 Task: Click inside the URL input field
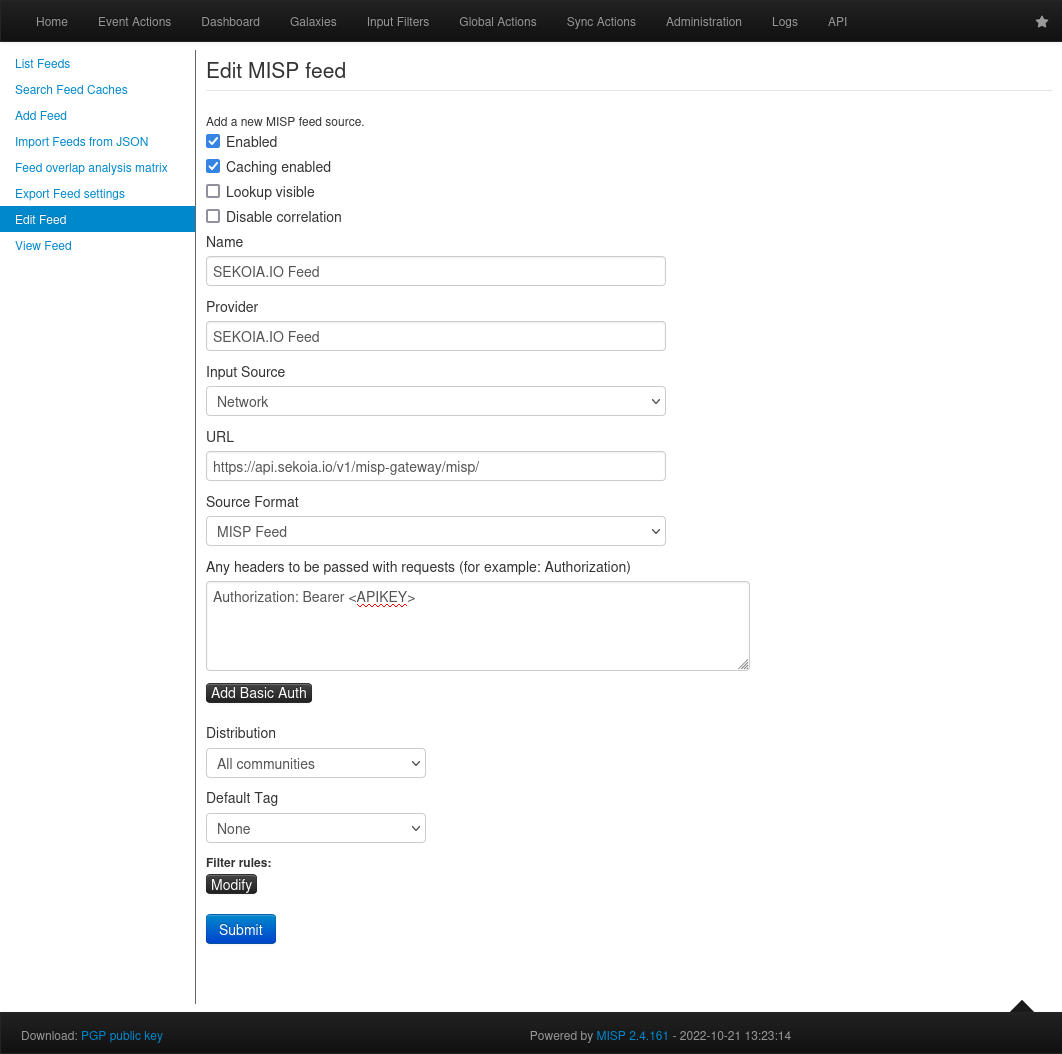435,465
